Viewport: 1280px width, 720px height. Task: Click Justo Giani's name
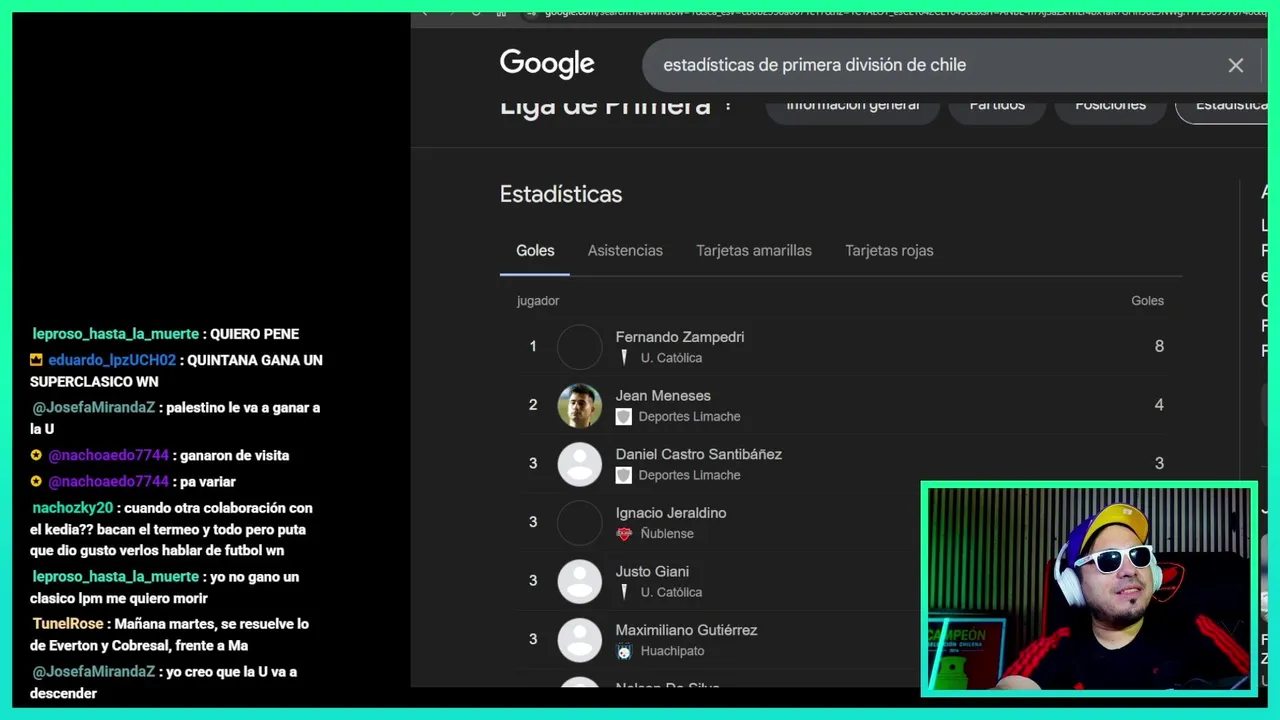pyautogui.click(x=652, y=571)
